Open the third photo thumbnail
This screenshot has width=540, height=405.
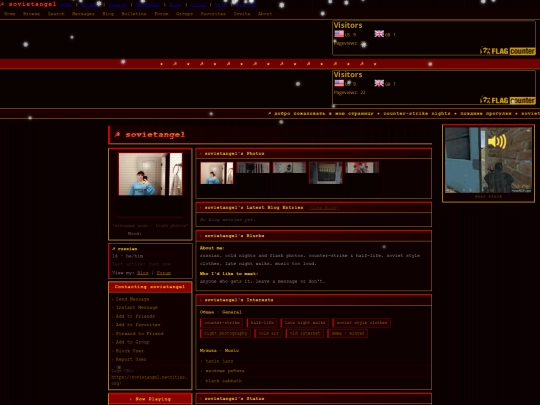(289, 168)
